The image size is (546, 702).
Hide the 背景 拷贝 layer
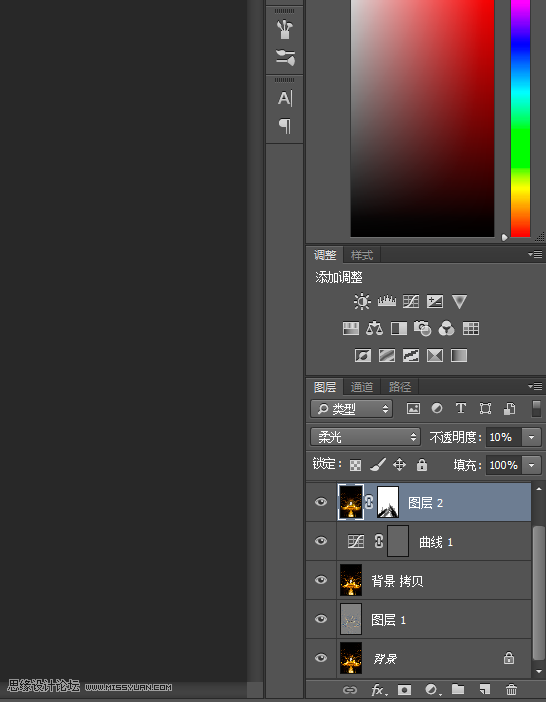coord(321,580)
